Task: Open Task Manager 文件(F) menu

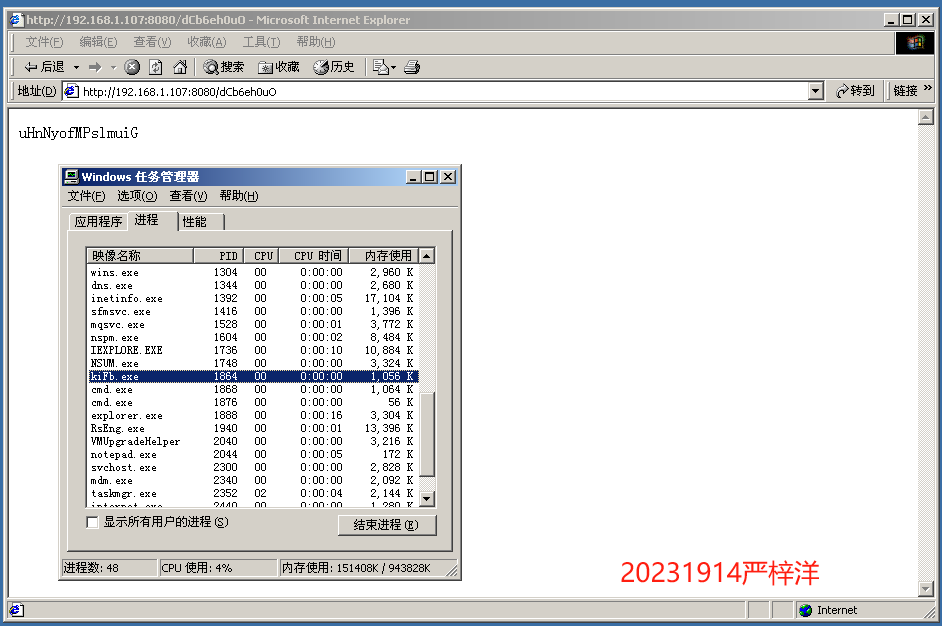Action: tap(86, 196)
